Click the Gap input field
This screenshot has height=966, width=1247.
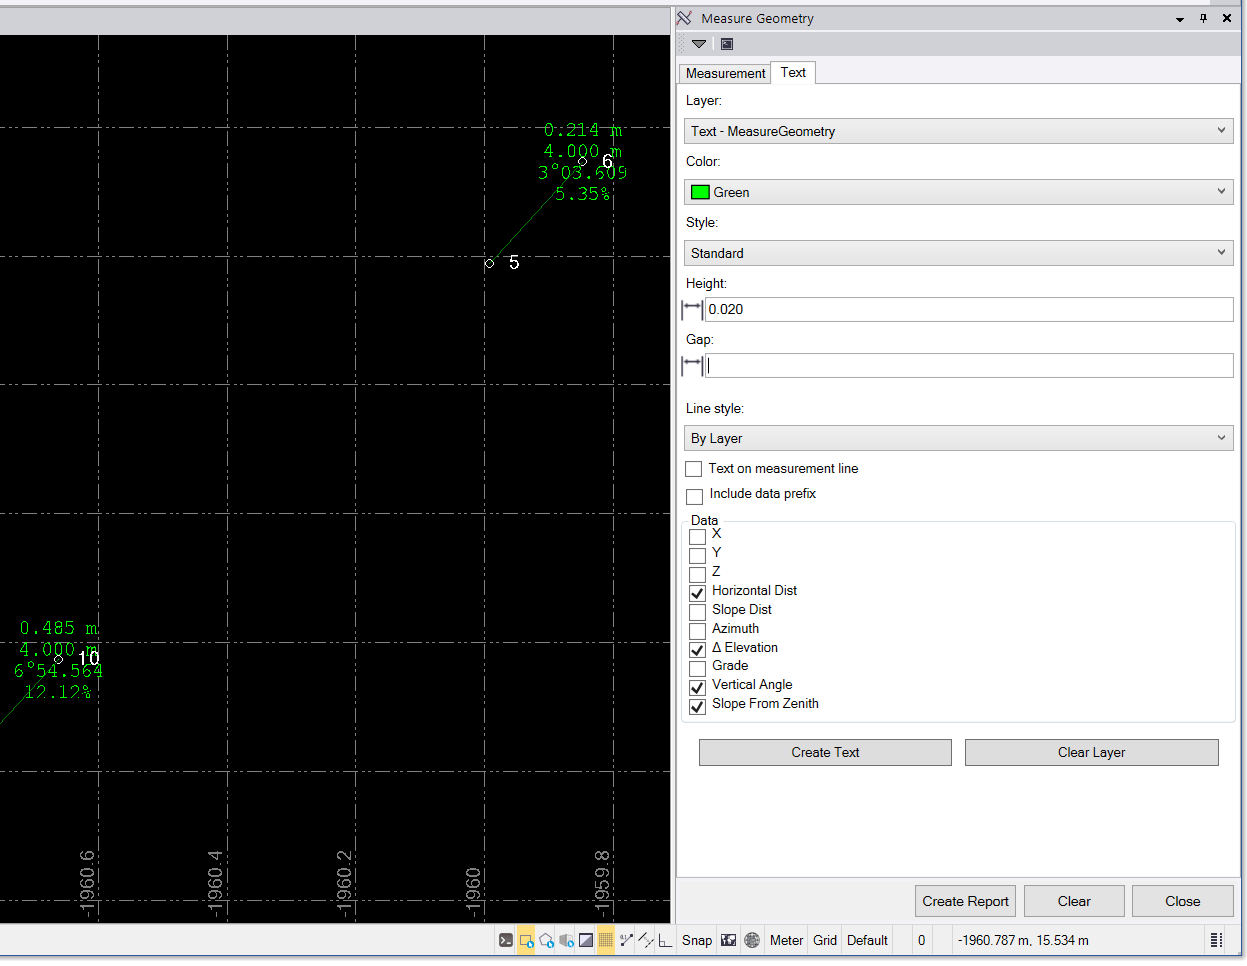coord(969,365)
